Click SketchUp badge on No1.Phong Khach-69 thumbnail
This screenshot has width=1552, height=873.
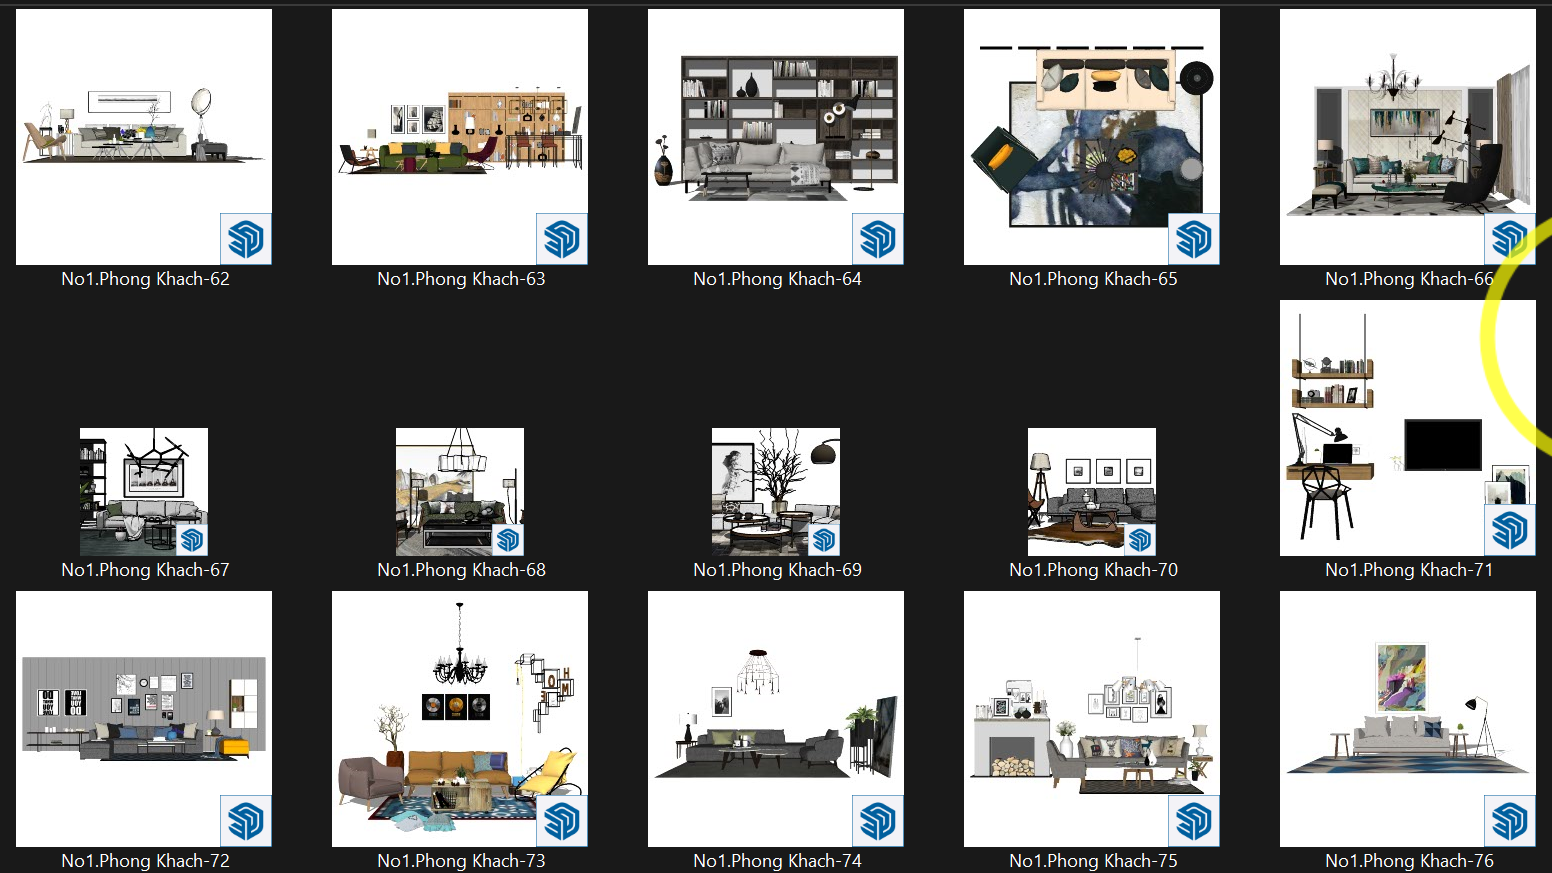pyautogui.click(x=824, y=540)
